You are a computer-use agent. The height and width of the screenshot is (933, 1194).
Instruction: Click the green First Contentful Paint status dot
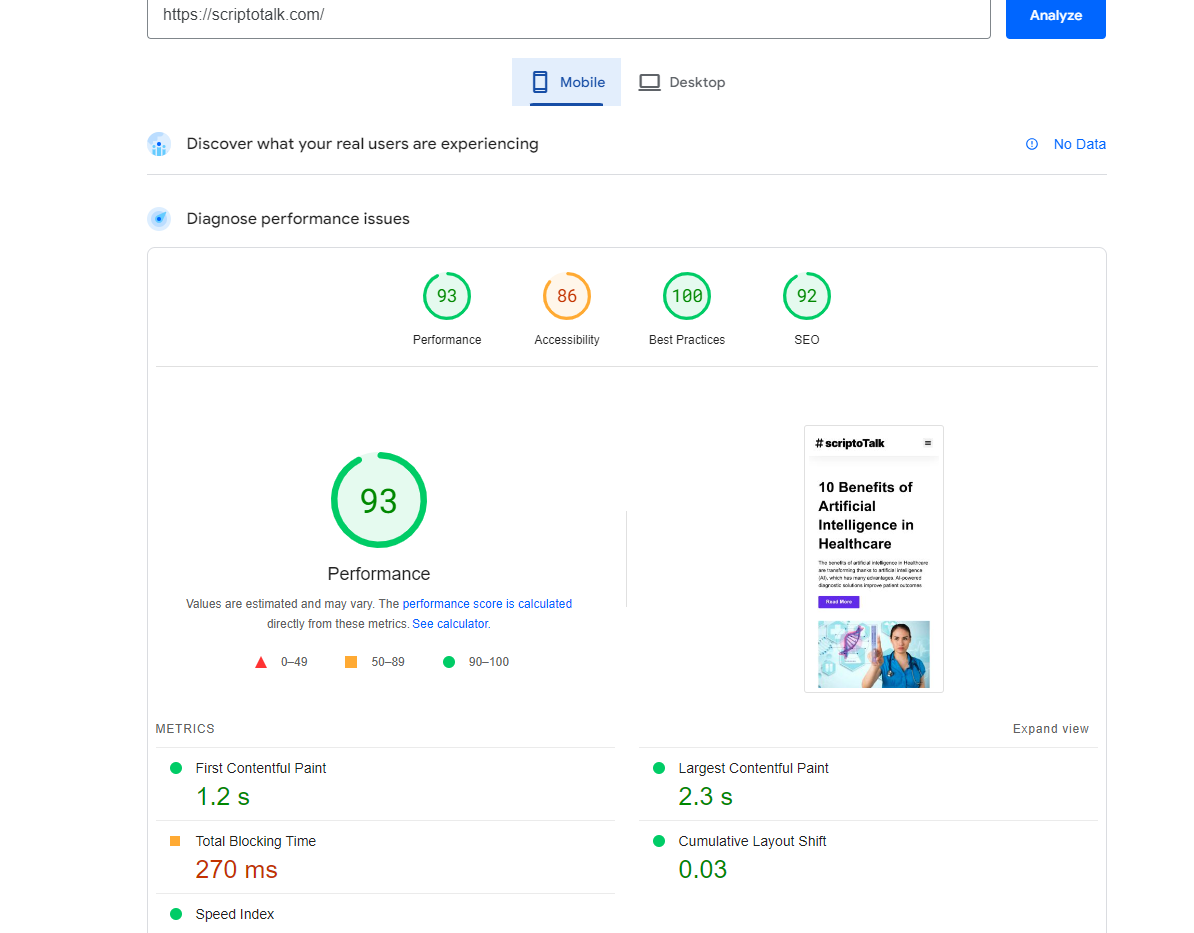(x=176, y=768)
